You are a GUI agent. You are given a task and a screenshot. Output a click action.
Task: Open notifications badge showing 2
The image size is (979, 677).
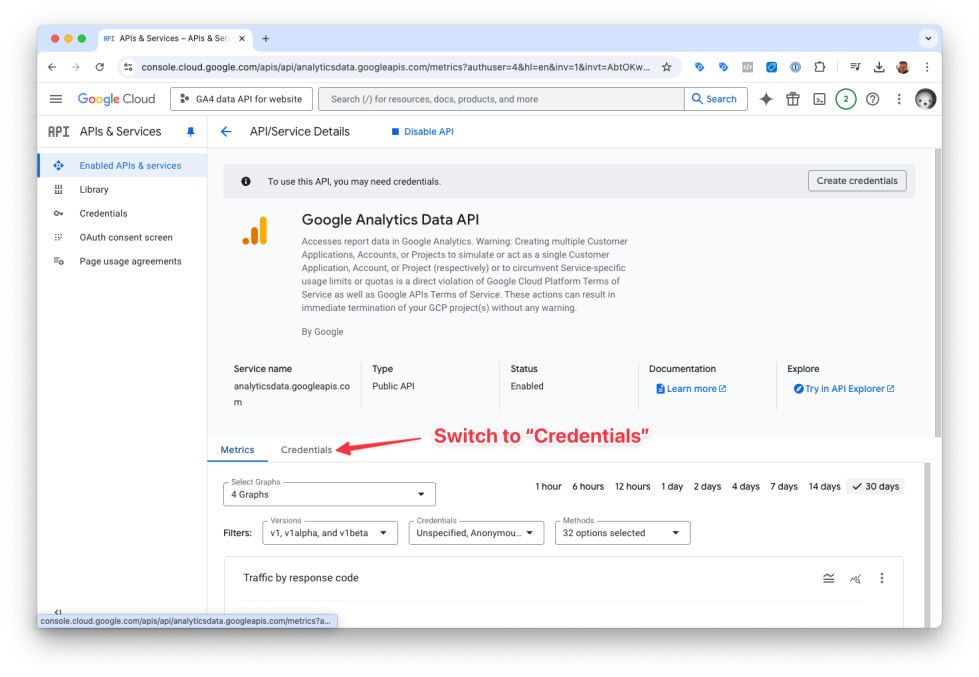[x=845, y=99]
